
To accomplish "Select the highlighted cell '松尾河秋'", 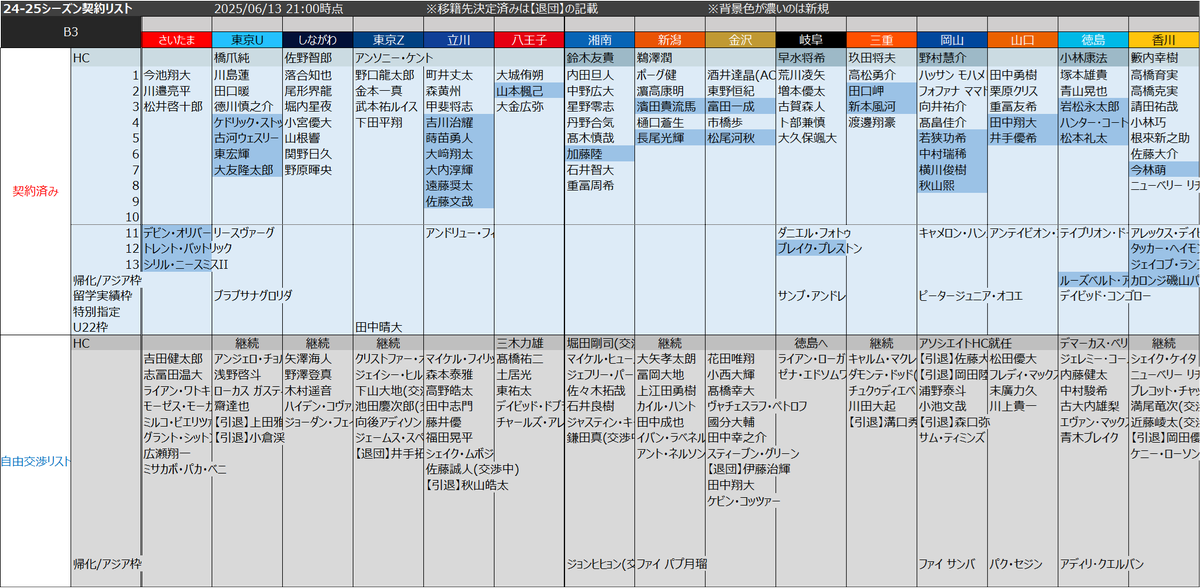I will (740, 138).
